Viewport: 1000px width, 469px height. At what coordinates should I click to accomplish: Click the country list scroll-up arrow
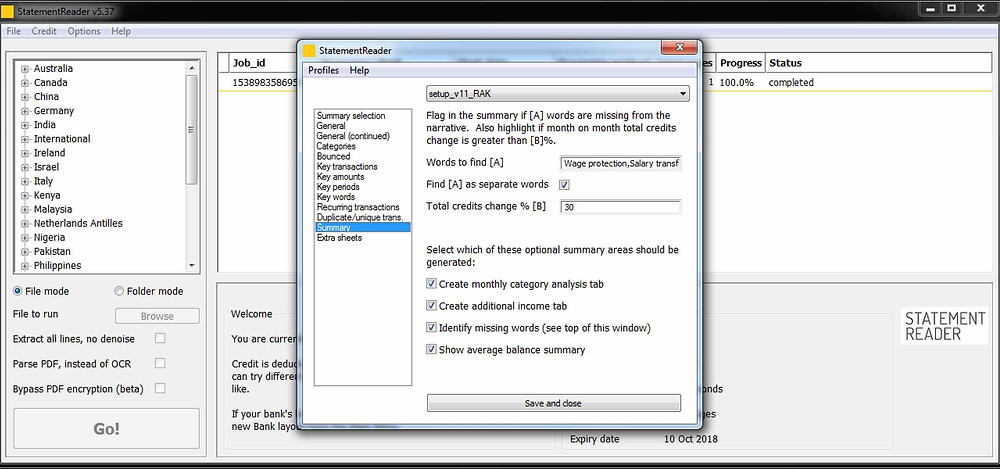click(192, 67)
